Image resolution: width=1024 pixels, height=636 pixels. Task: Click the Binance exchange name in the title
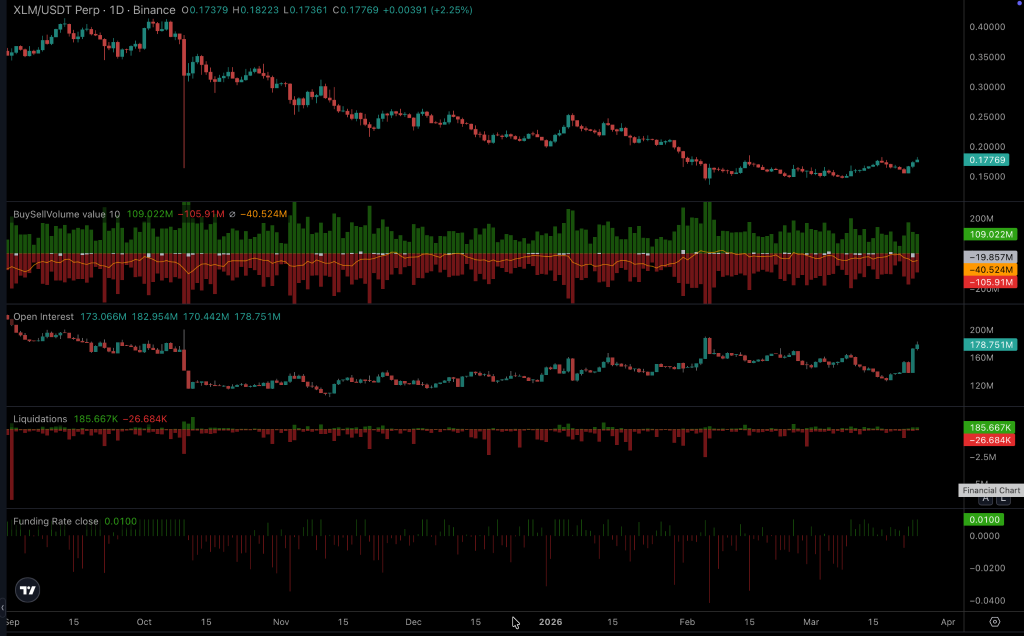tap(157, 9)
